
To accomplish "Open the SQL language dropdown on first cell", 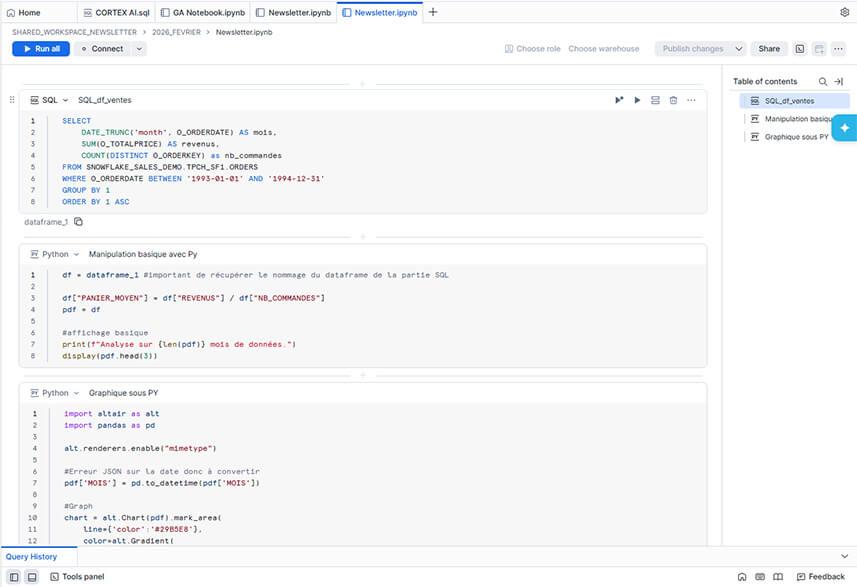I will (65, 100).
